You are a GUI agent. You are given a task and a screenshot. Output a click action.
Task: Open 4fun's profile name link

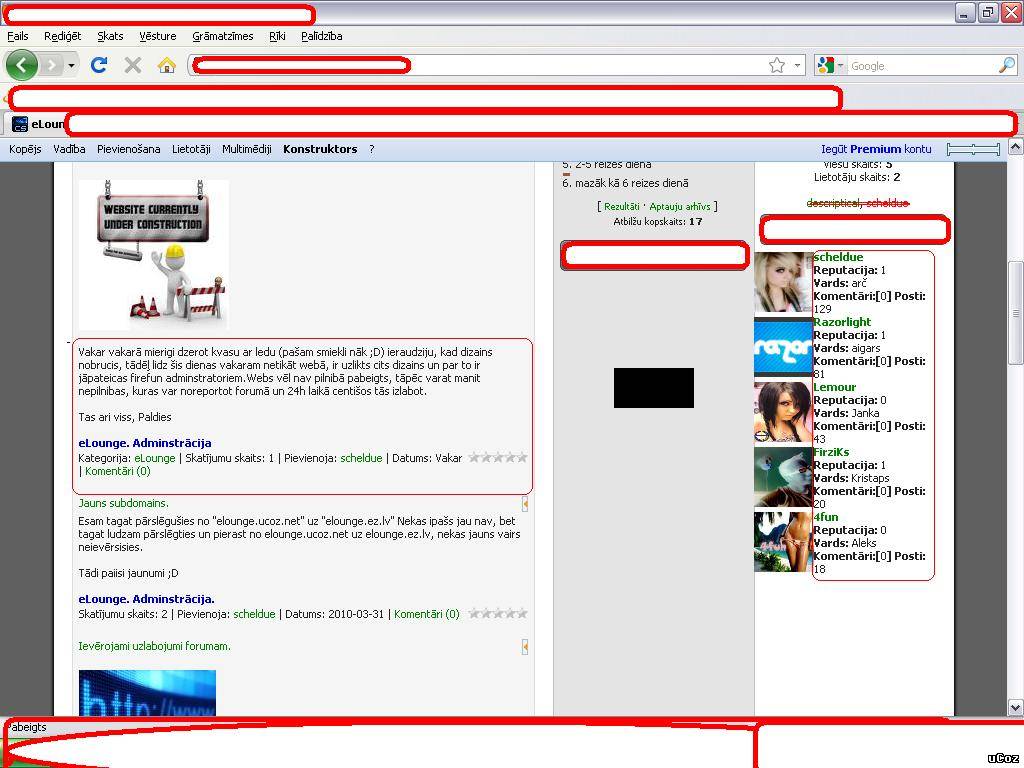(x=825, y=517)
